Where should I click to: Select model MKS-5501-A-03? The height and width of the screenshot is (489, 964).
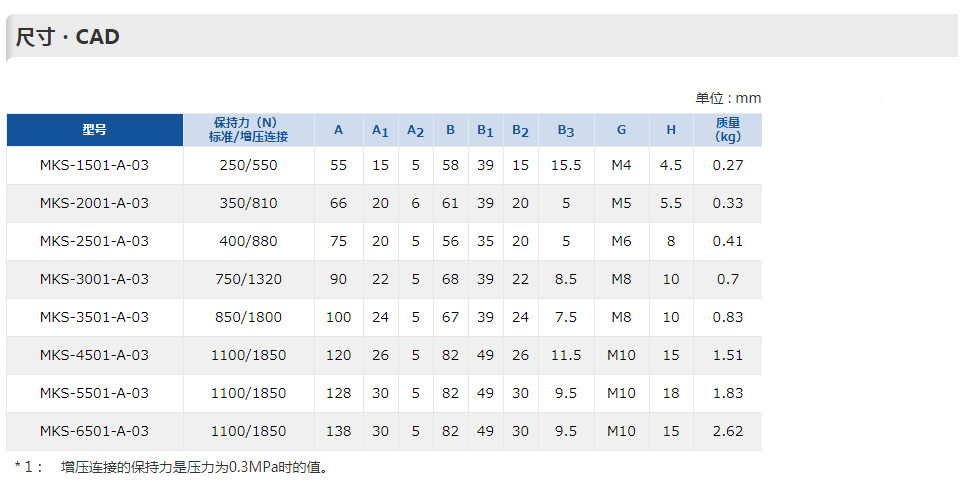[x=94, y=394]
